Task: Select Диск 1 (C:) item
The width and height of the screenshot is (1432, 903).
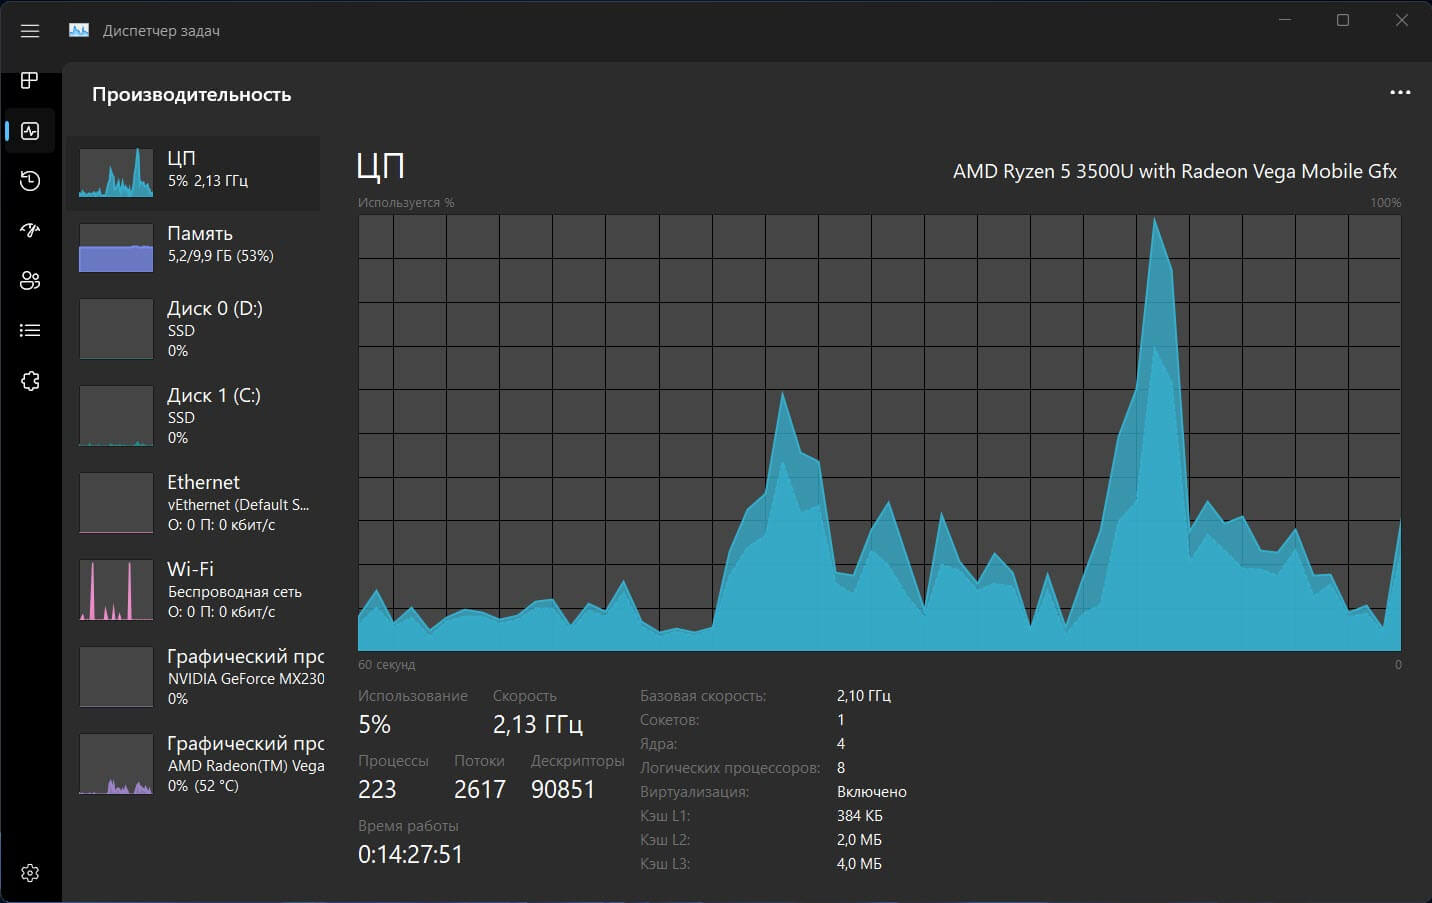Action: [x=194, y=415]
